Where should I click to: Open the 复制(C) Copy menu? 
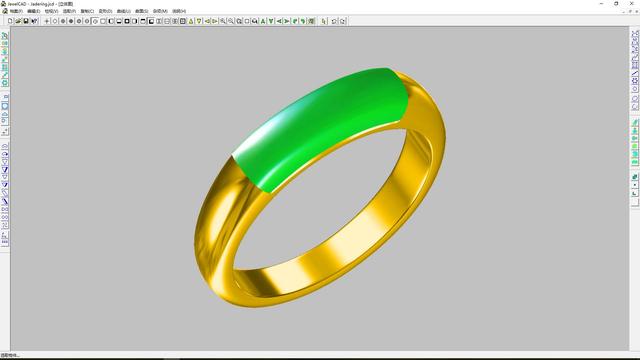(87, 11)
